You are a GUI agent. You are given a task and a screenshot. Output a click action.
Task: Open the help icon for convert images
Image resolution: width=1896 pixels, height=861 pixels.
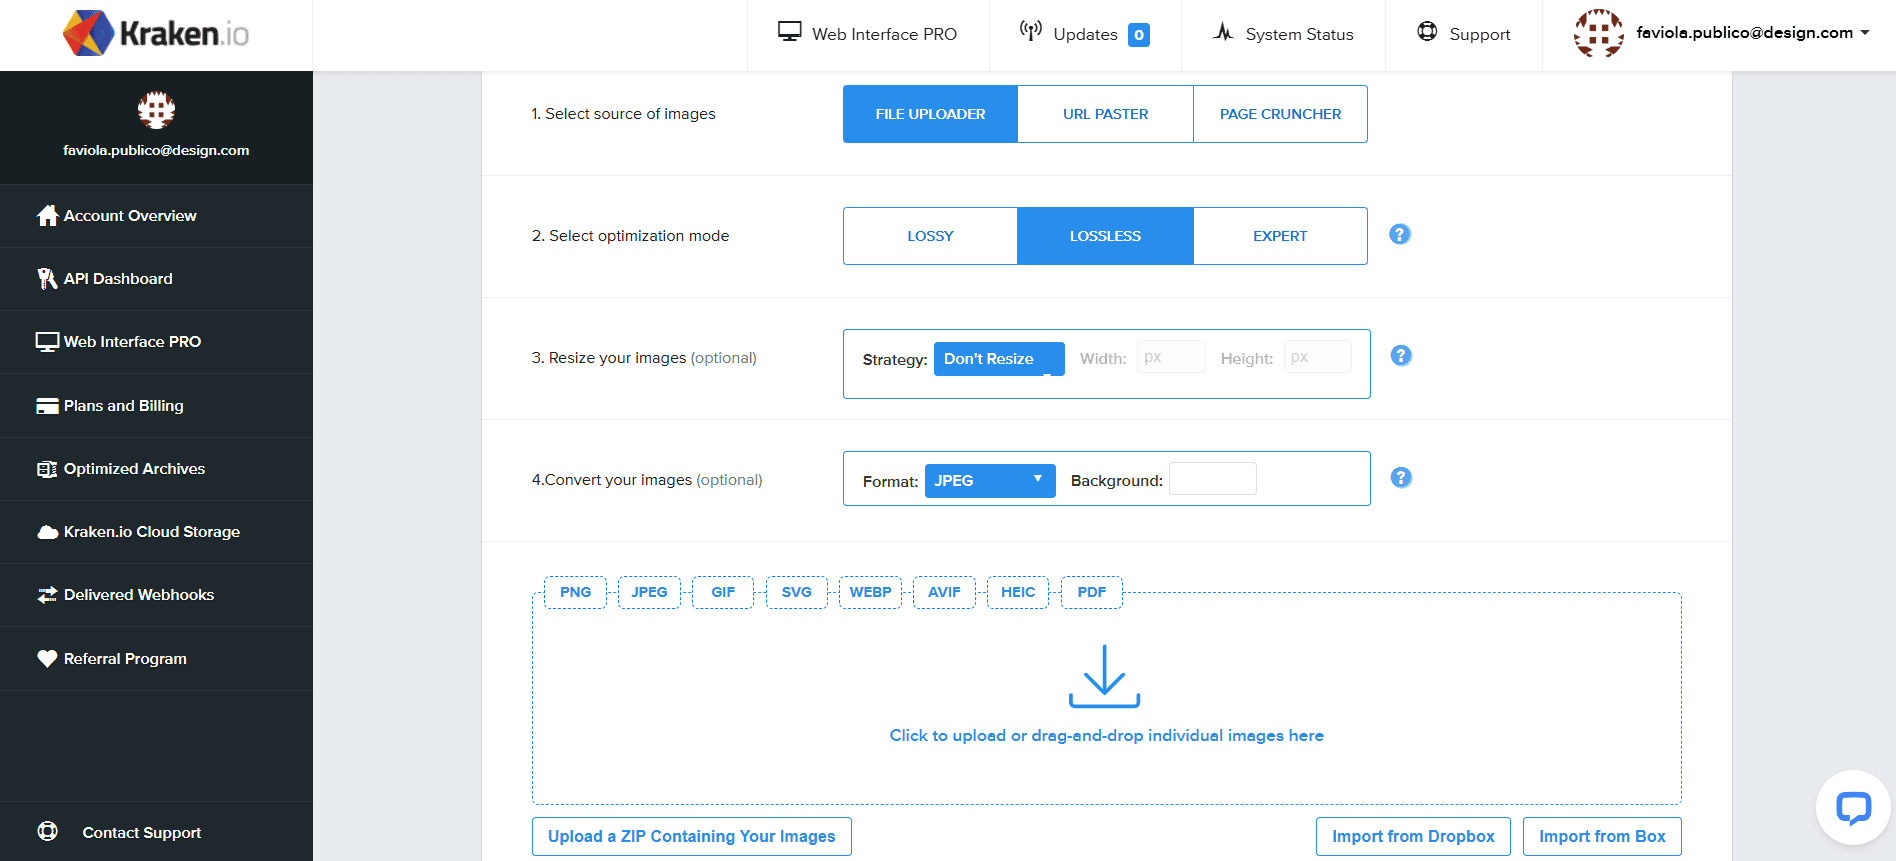(x=1401, y=478)
